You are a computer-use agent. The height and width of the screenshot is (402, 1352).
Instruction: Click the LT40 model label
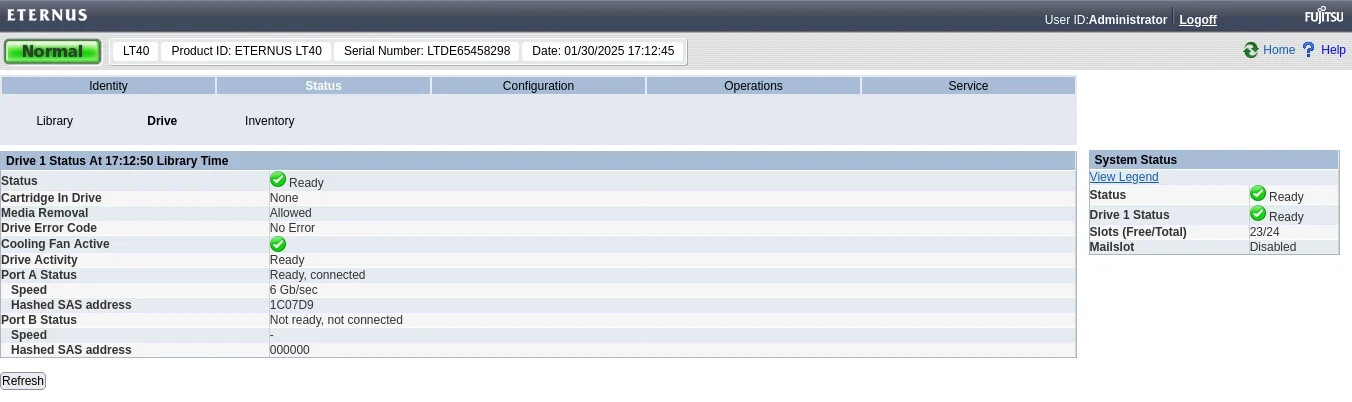tap(136, 51)
